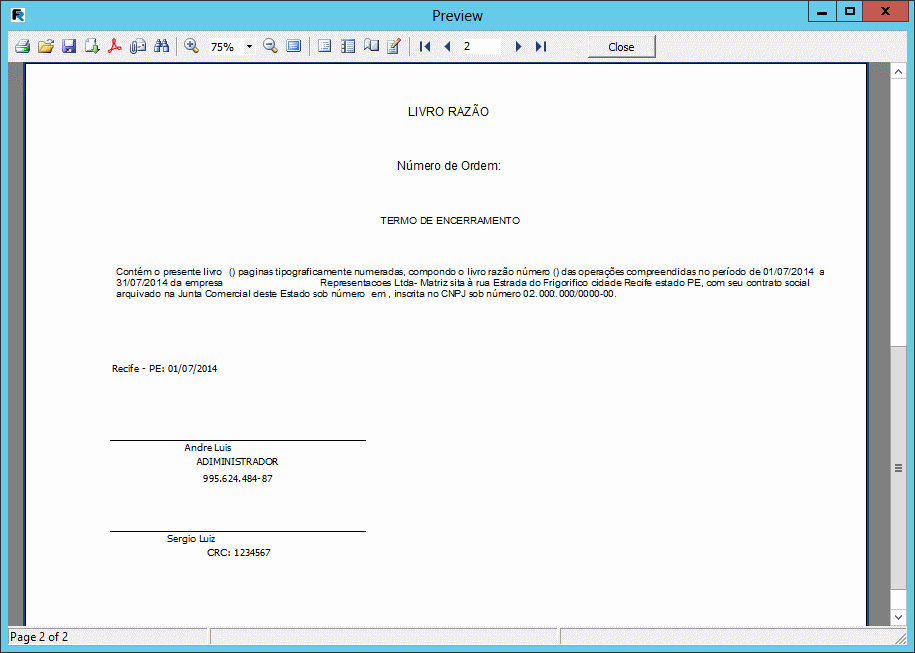The image size is (915, 653).
Task: Jump to the last page
Action: (541, 47)
